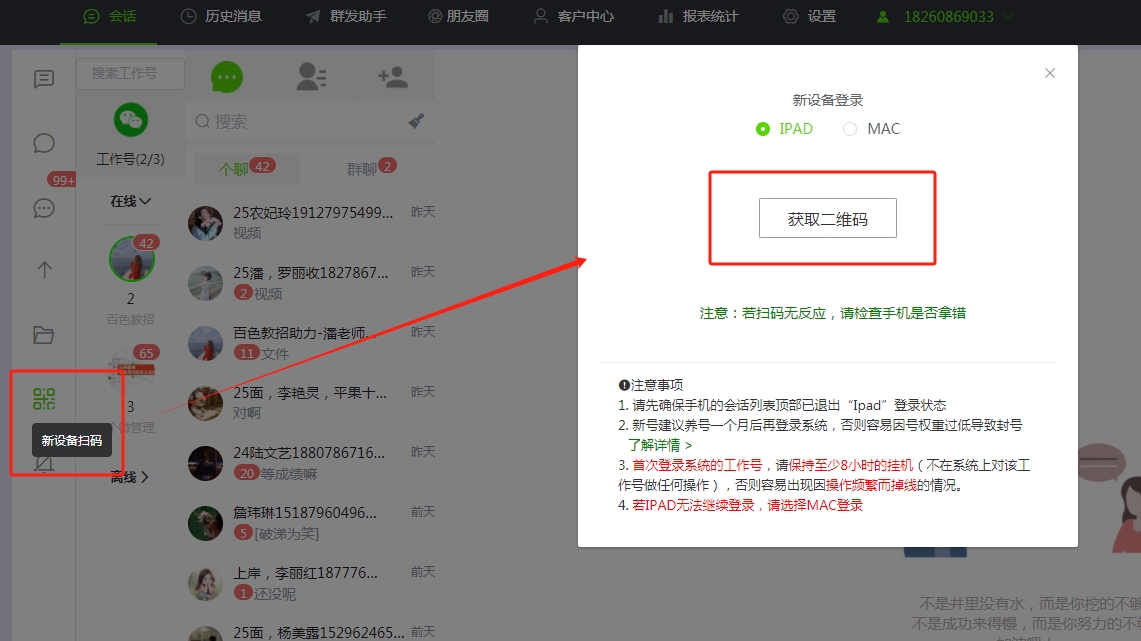Open chat 24陆文艺1880786716
The height and width of the screenshot is (641, 1141).
click(x=311, y=463)
